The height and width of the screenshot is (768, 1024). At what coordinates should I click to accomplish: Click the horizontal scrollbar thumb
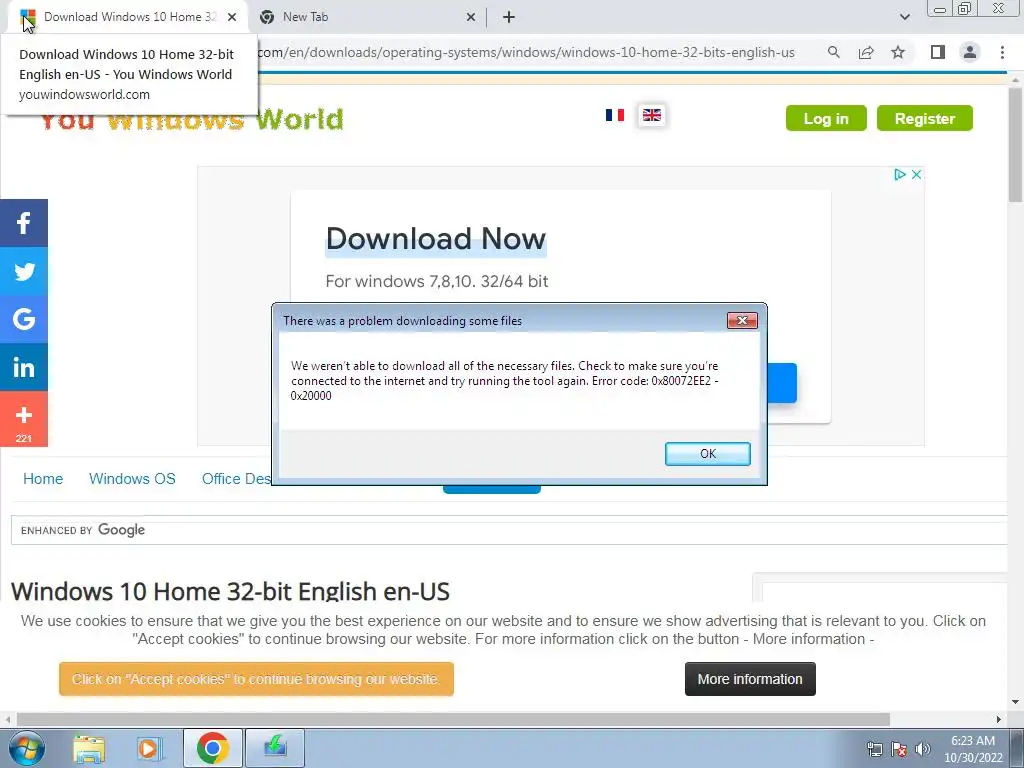pos(453,719)
